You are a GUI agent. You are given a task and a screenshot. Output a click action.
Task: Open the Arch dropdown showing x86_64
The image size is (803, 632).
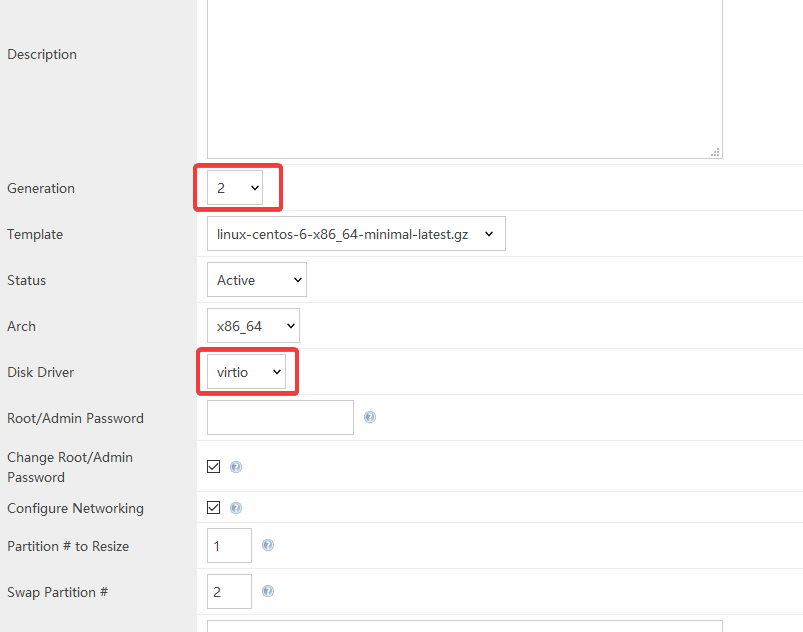coord(253,326)
